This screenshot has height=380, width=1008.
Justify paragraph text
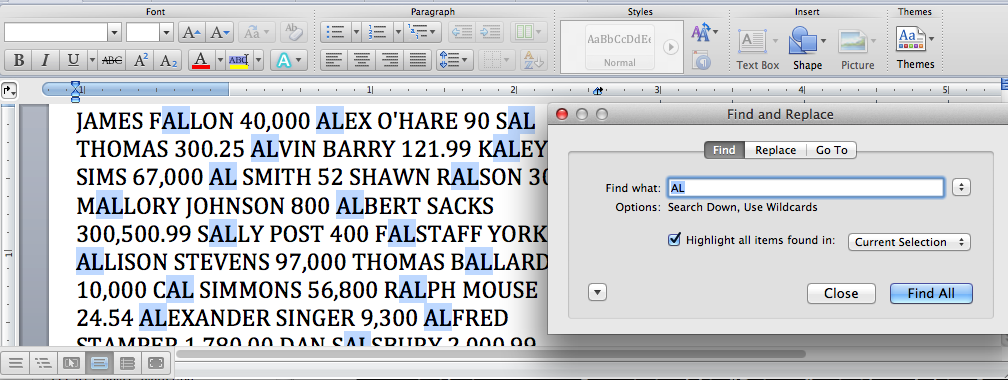418,61
